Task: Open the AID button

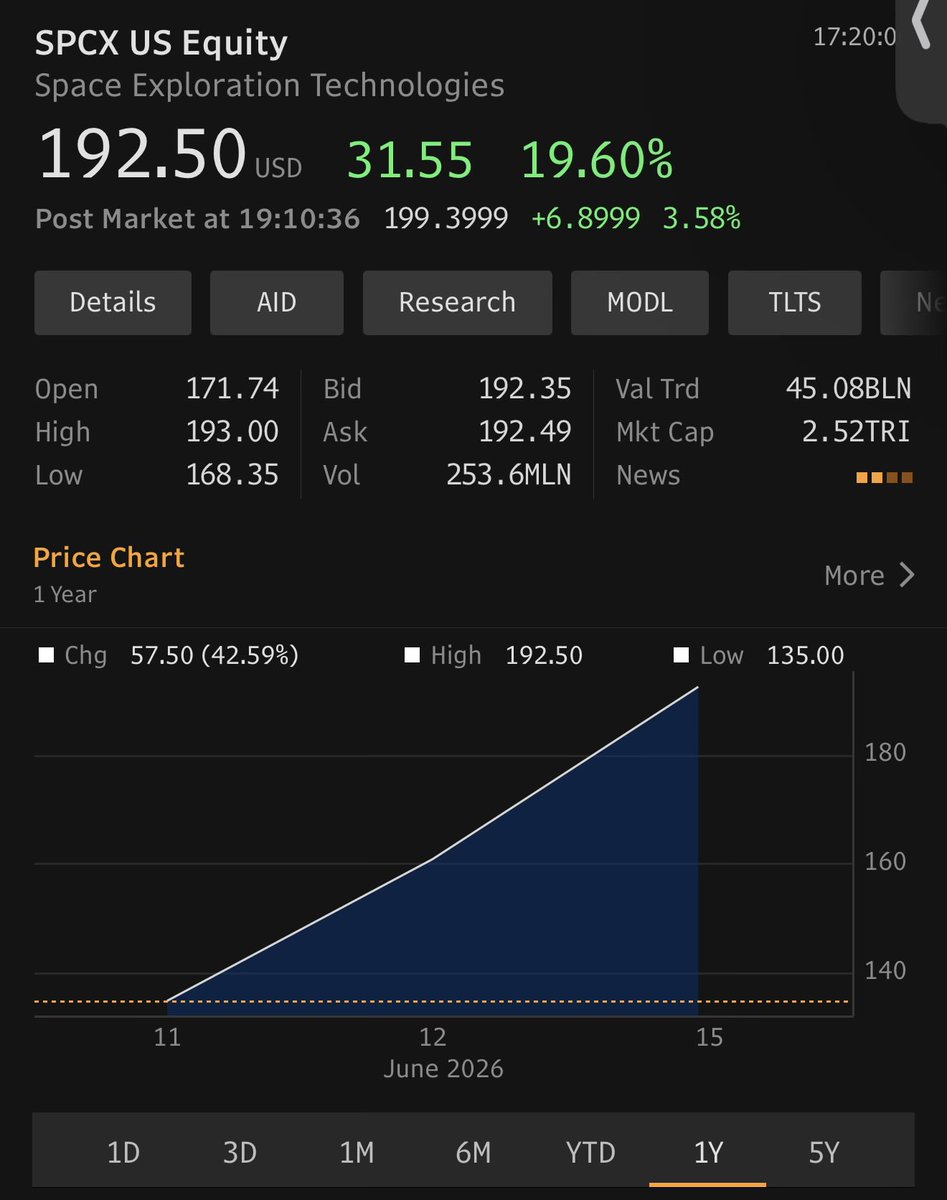Action: pyautogui.click(x=277, y=302)
